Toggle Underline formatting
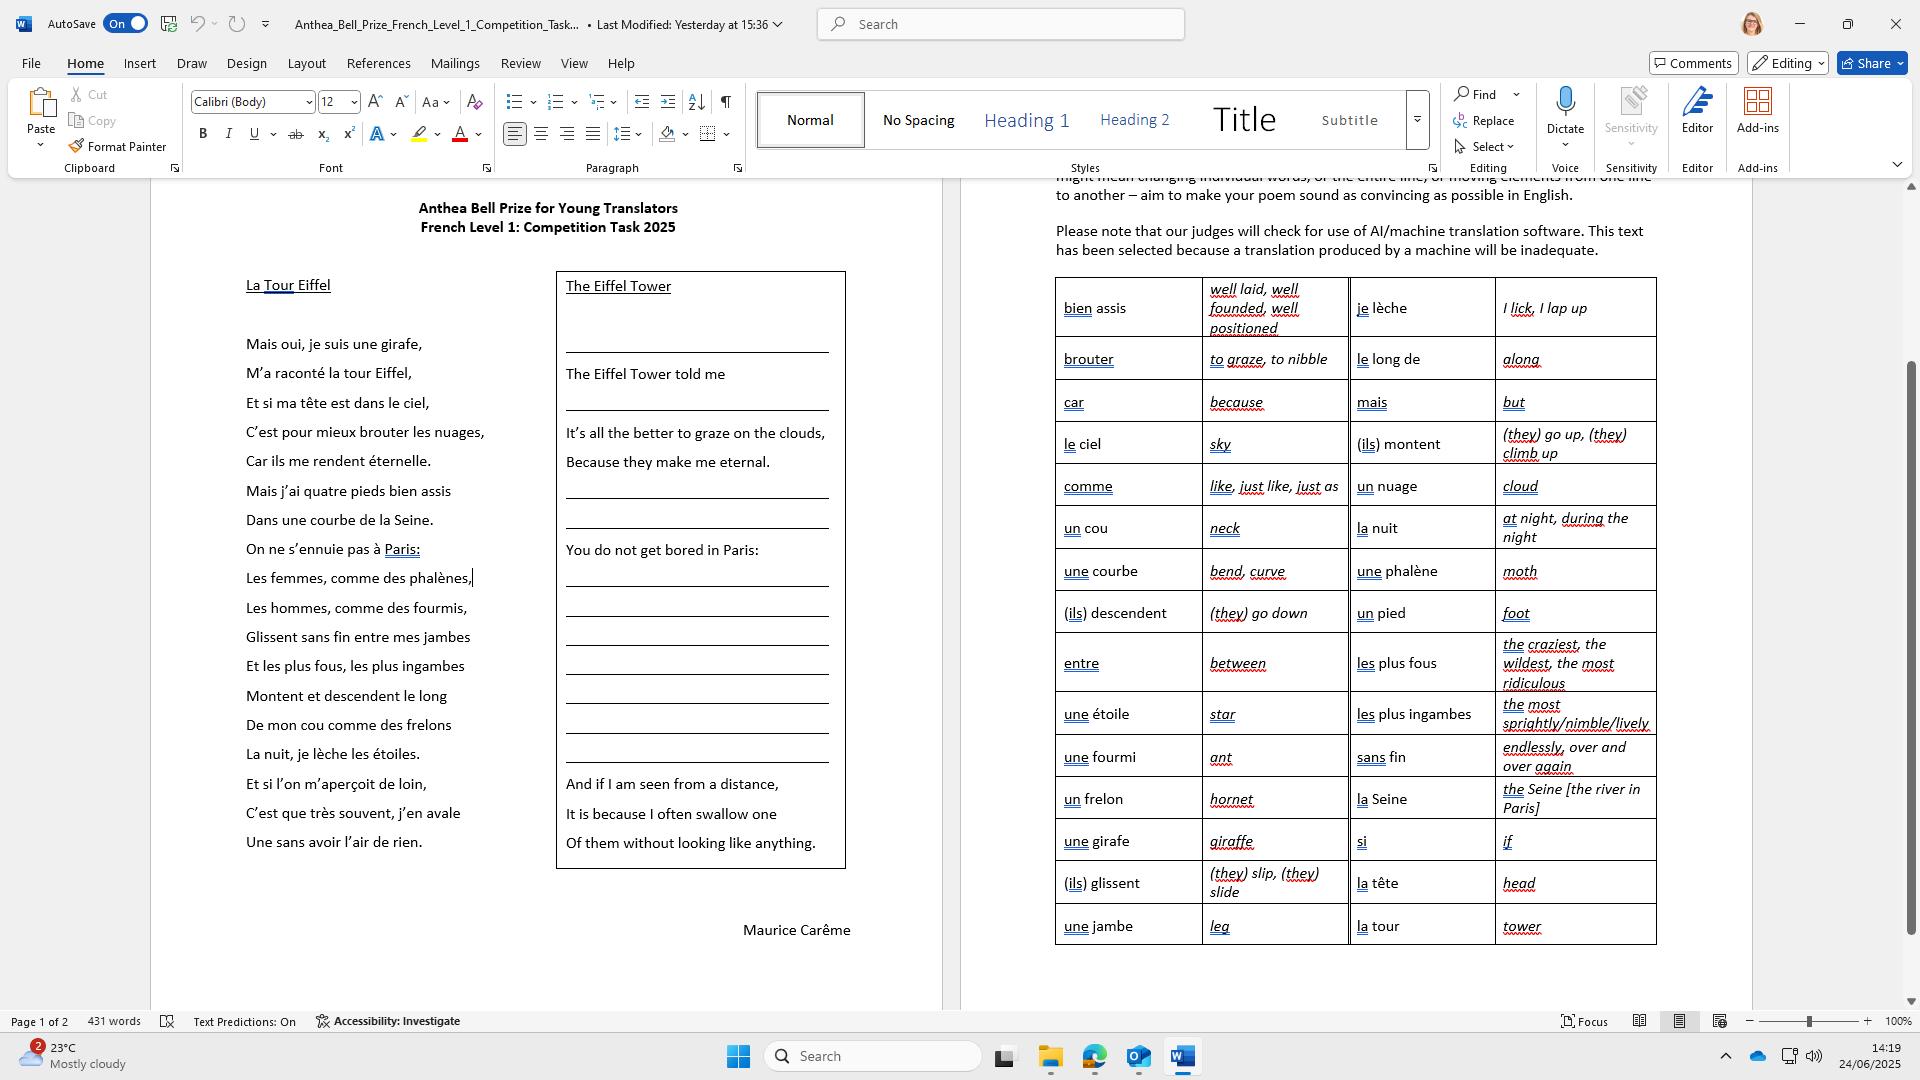1920x1080 pixels. [254, 134]
